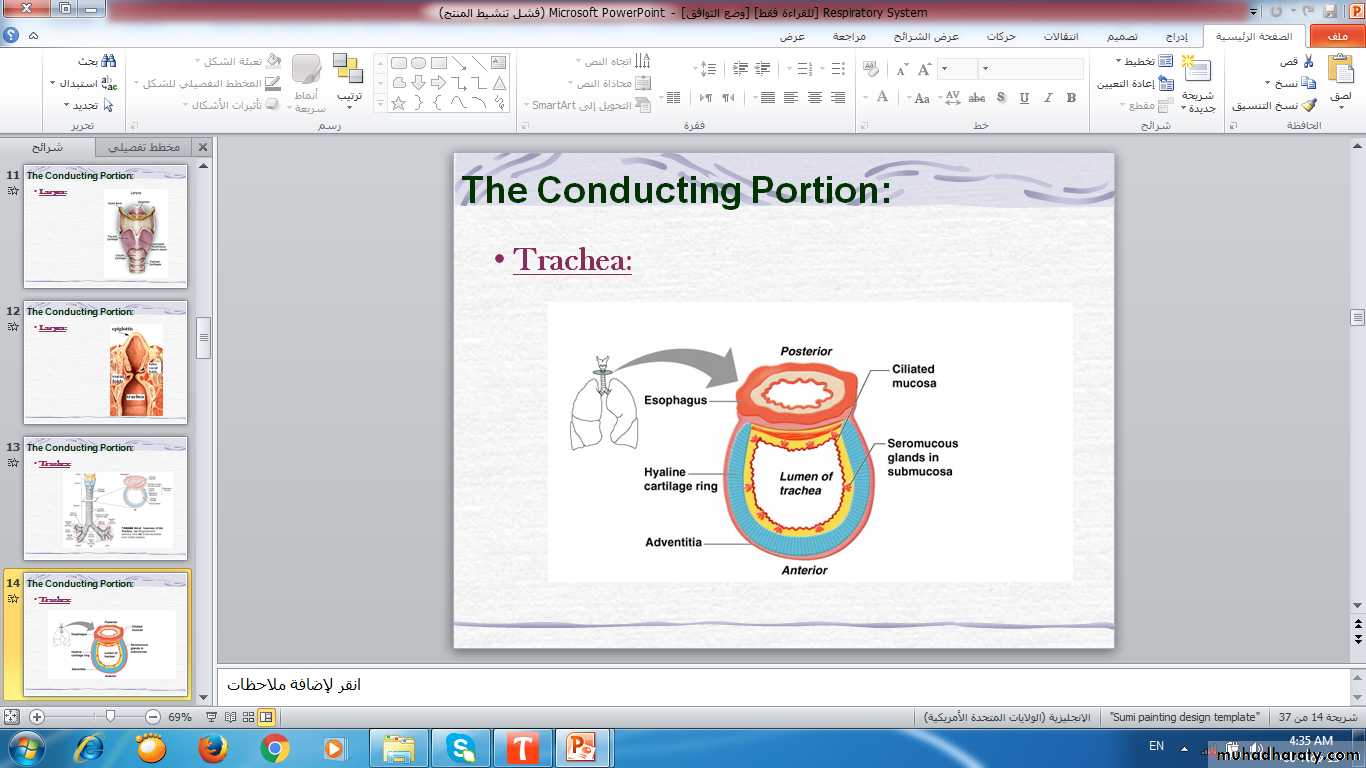
Task: Open the Insert (إدراج) ribbon tab
Action: pyautogui.click(x=1177, y=37)
